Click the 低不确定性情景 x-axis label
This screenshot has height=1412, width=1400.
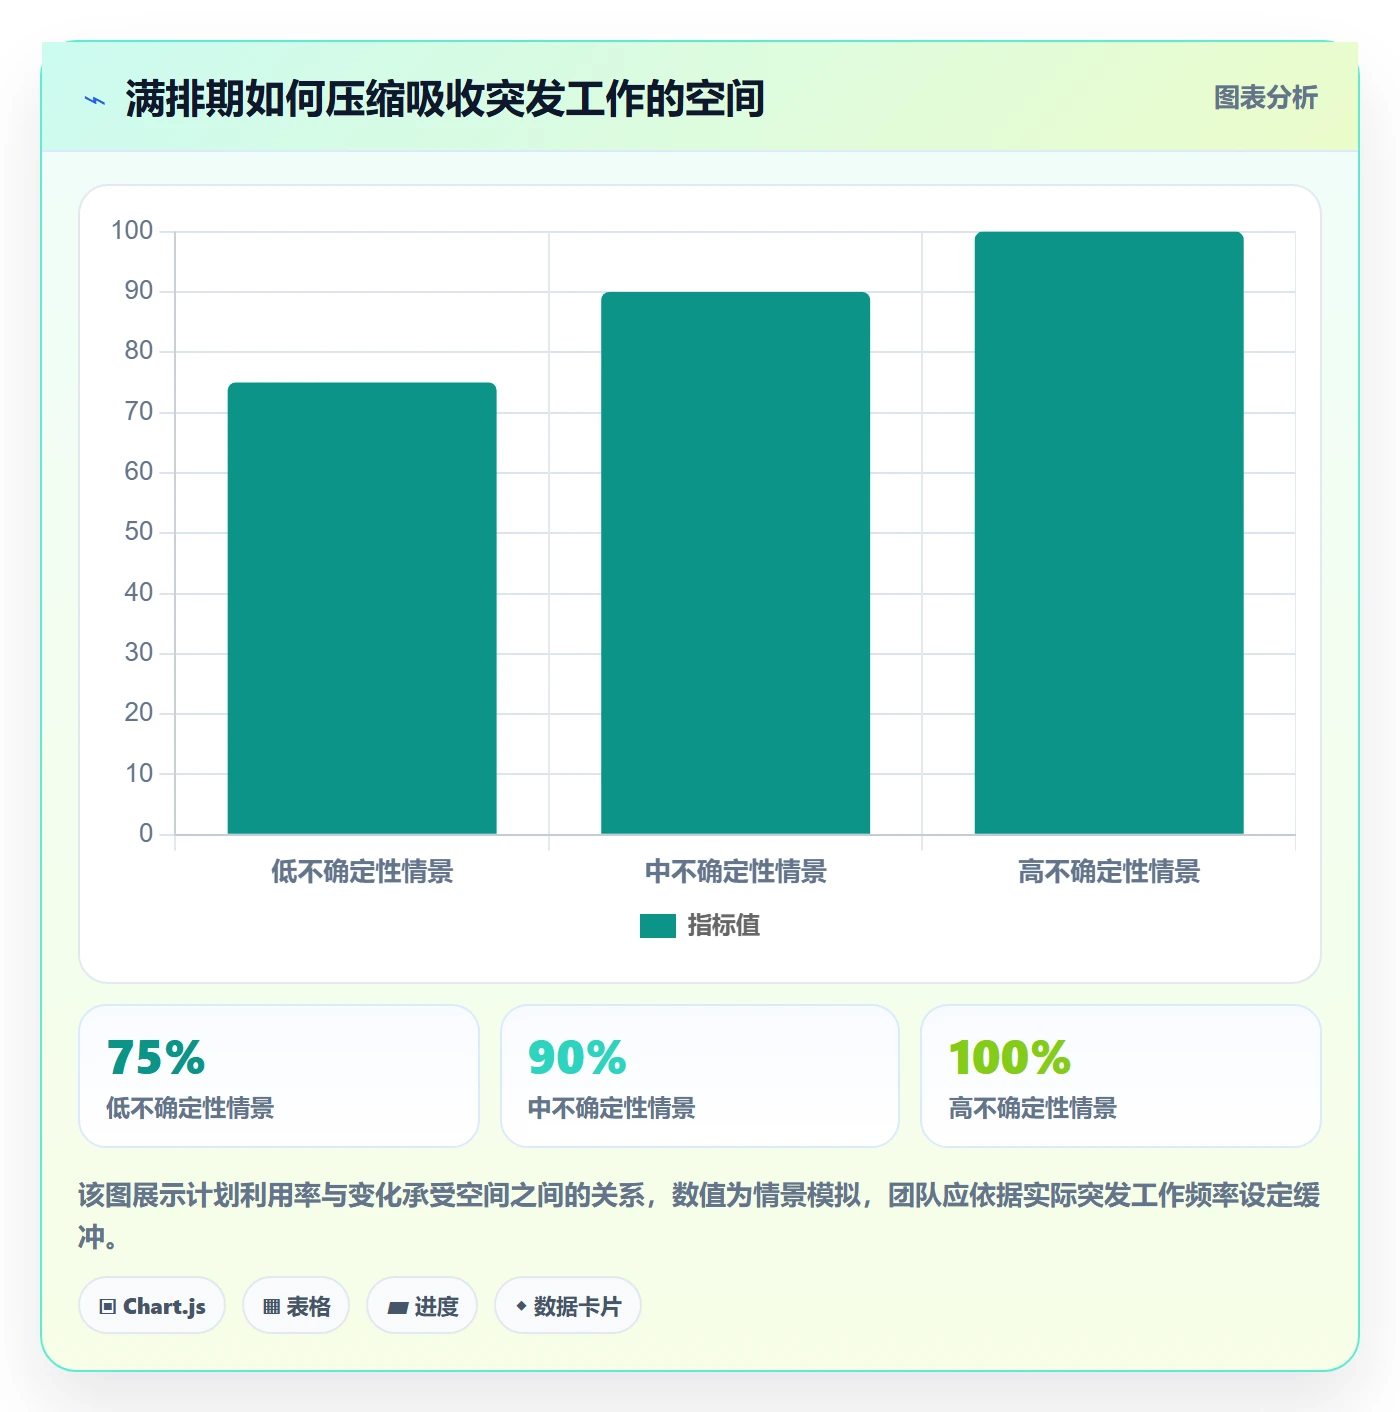[x=362, y=872]
